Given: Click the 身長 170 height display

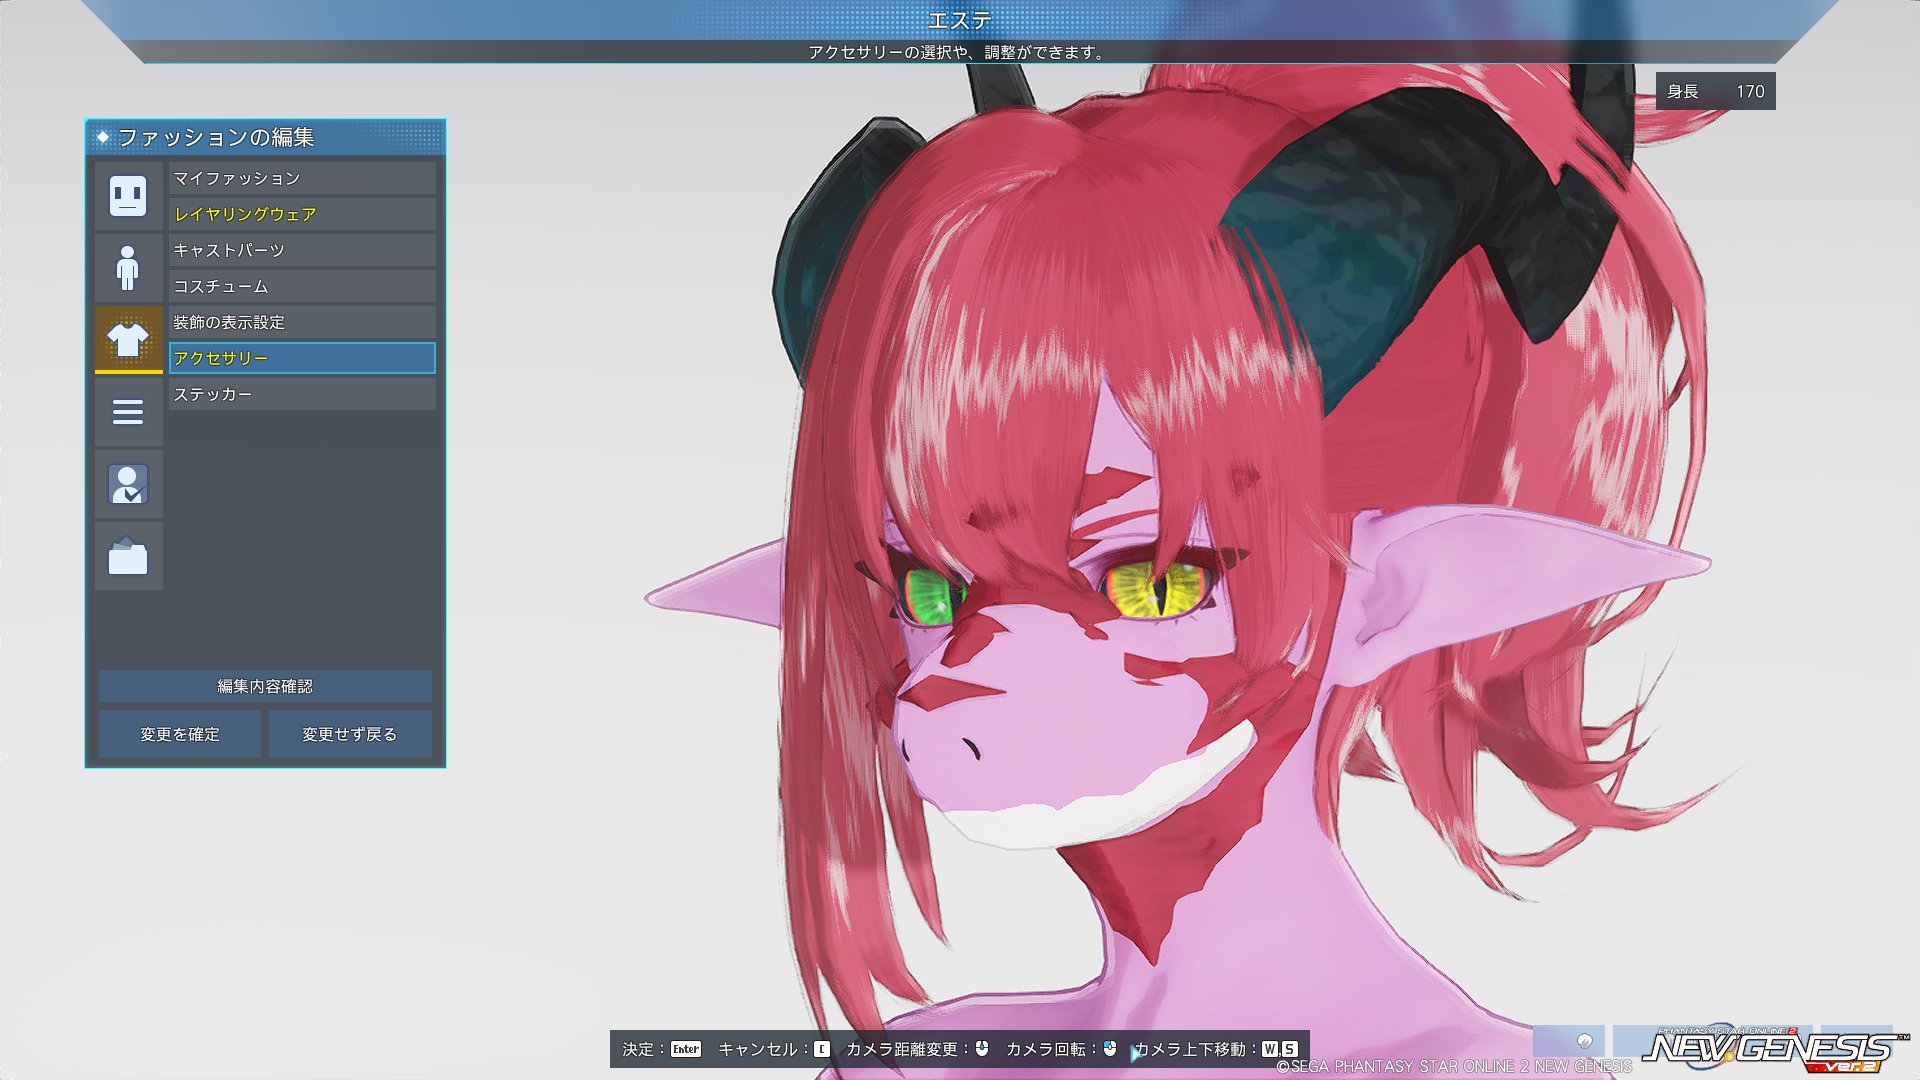Looking at the screenshot, I should [1716, 91].
